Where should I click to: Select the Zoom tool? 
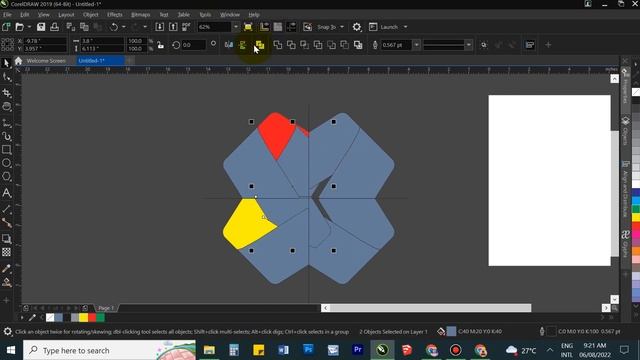tap(7, 107)
